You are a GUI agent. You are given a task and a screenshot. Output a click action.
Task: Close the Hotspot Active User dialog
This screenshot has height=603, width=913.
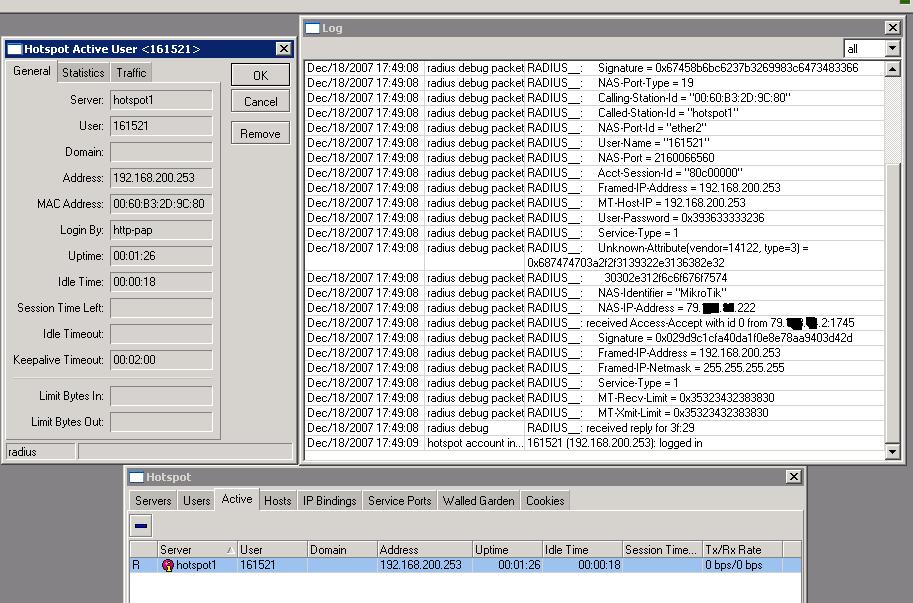[284, 49]
